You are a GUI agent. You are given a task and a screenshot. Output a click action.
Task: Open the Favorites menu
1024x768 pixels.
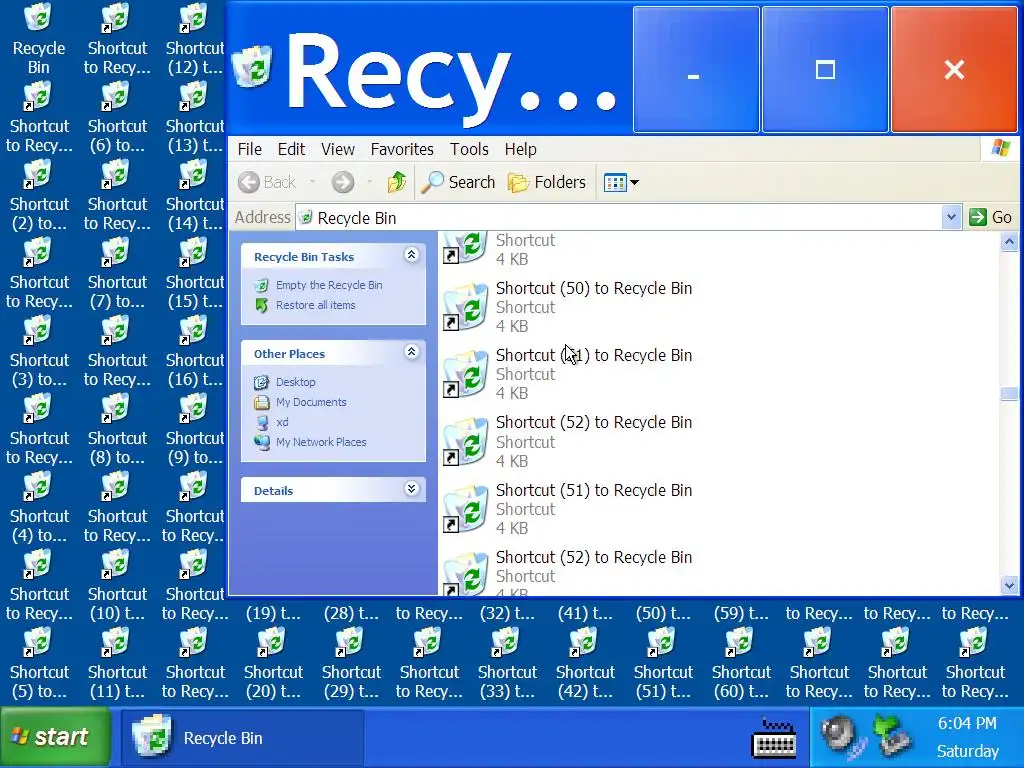(402, 149)
